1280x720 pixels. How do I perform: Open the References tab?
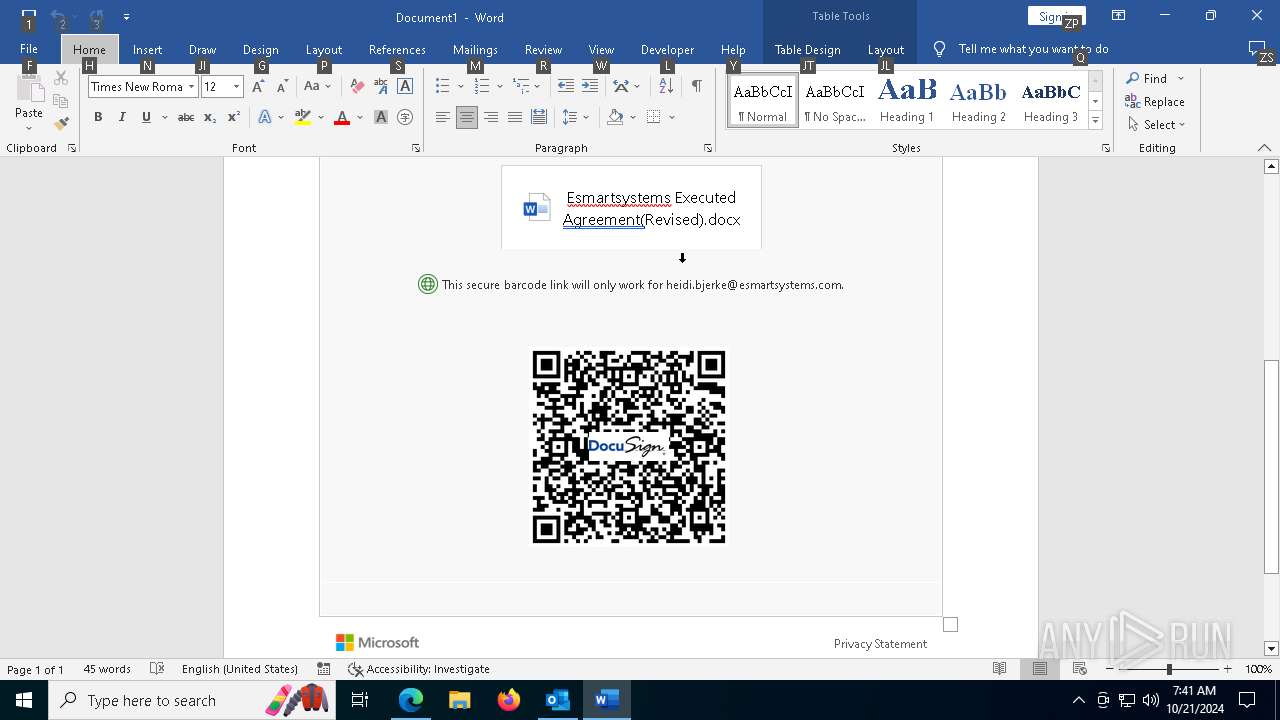[x=397, y=49]
